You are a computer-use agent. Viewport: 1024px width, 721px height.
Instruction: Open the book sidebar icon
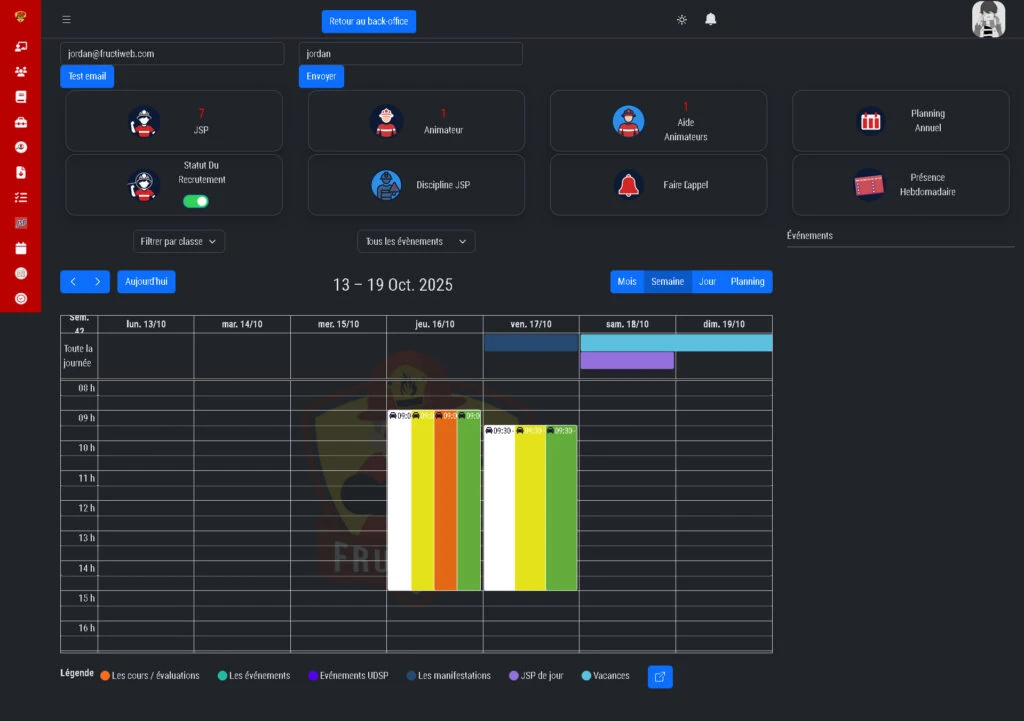tap(21, 97)
